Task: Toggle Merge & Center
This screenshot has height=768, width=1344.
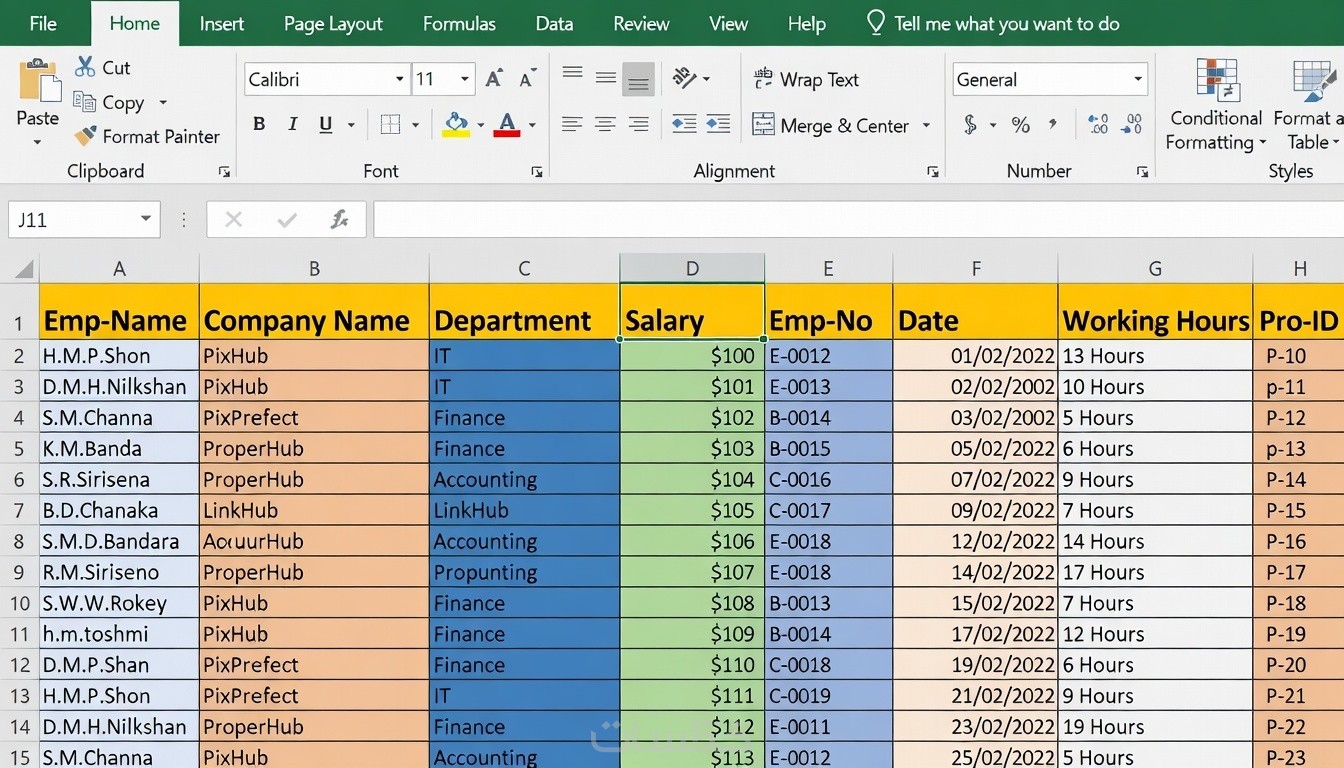Action: (x=830, y=125)
